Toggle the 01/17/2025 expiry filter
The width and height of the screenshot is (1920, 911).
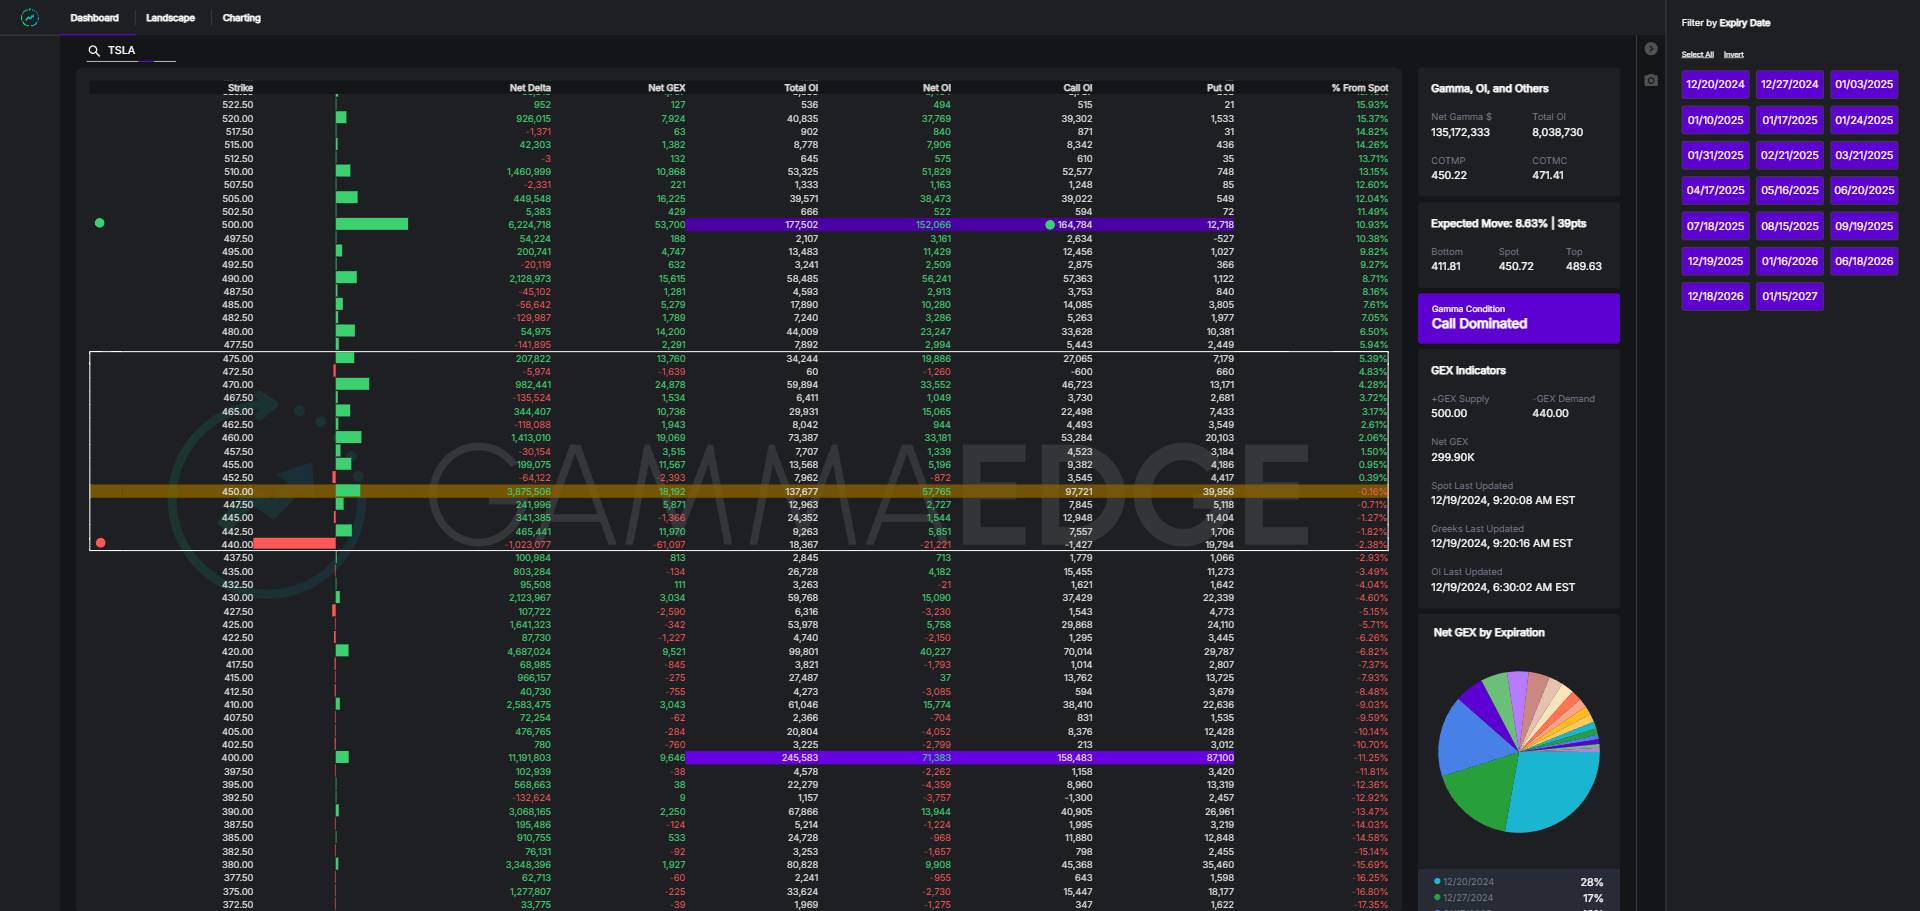(1789, 120)
